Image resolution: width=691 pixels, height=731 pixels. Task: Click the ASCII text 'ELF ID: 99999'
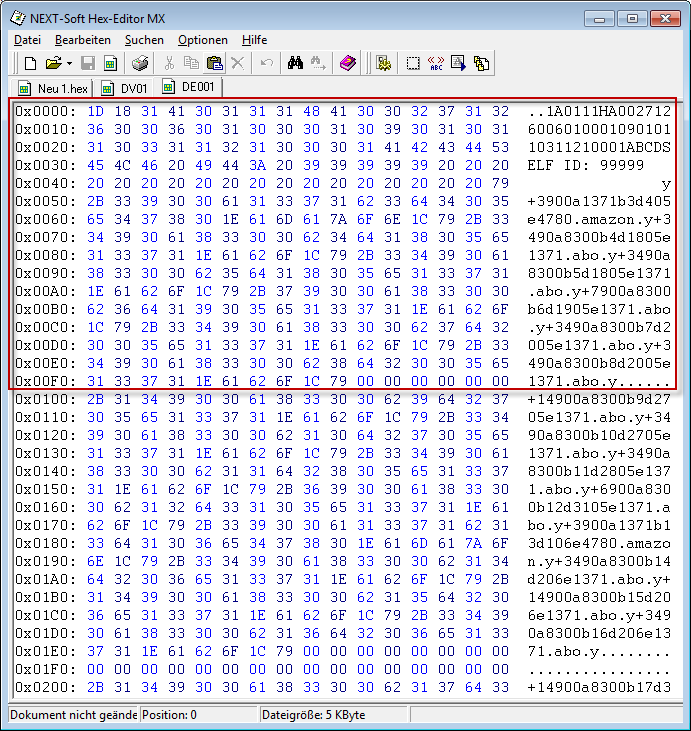tap(581, 164)
